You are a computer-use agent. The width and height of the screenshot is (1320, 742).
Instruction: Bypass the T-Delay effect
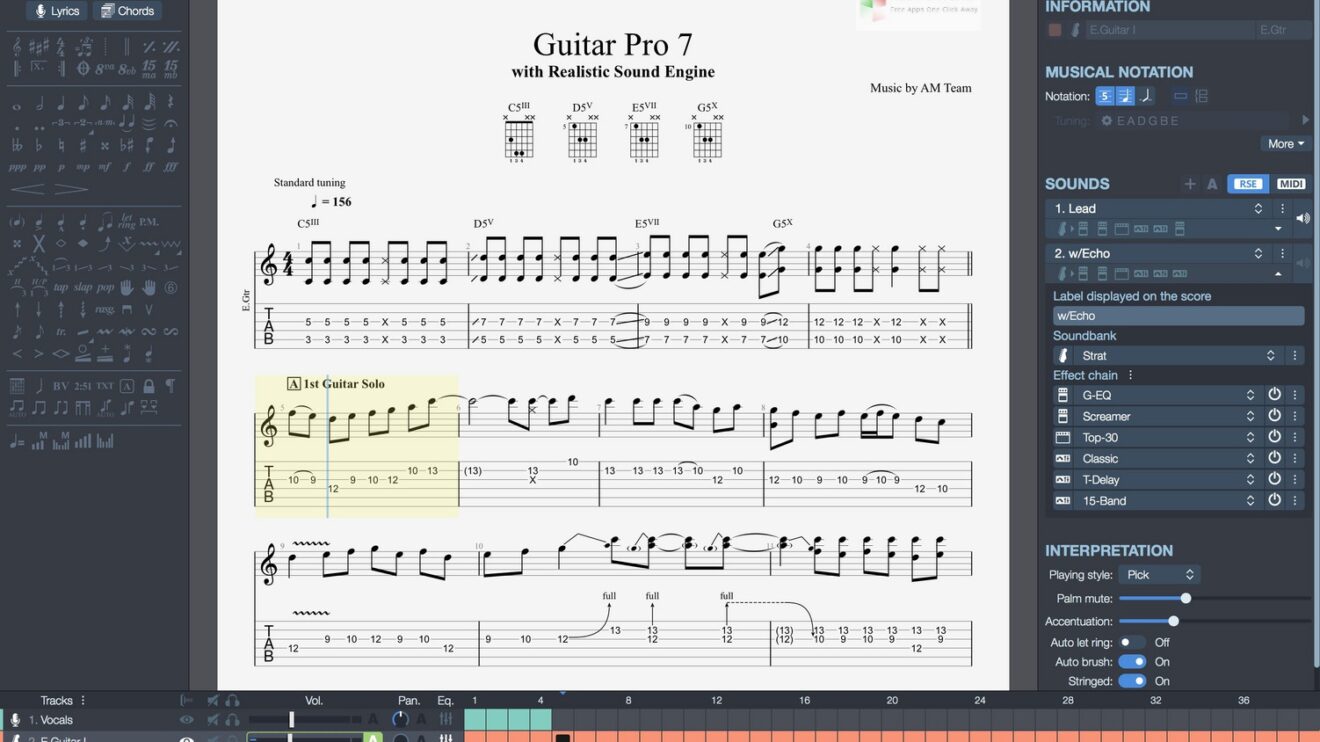pyautogui.click(x=1274, y=479)
